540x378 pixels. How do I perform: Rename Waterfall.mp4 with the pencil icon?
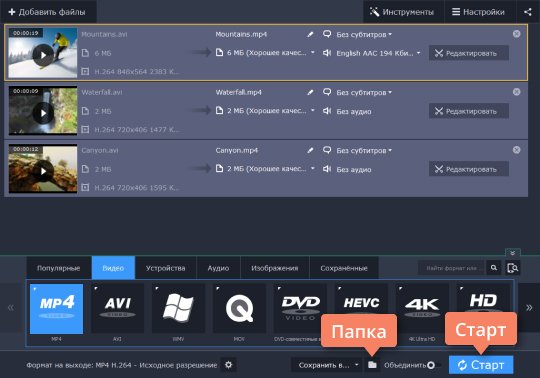(310, 92)
